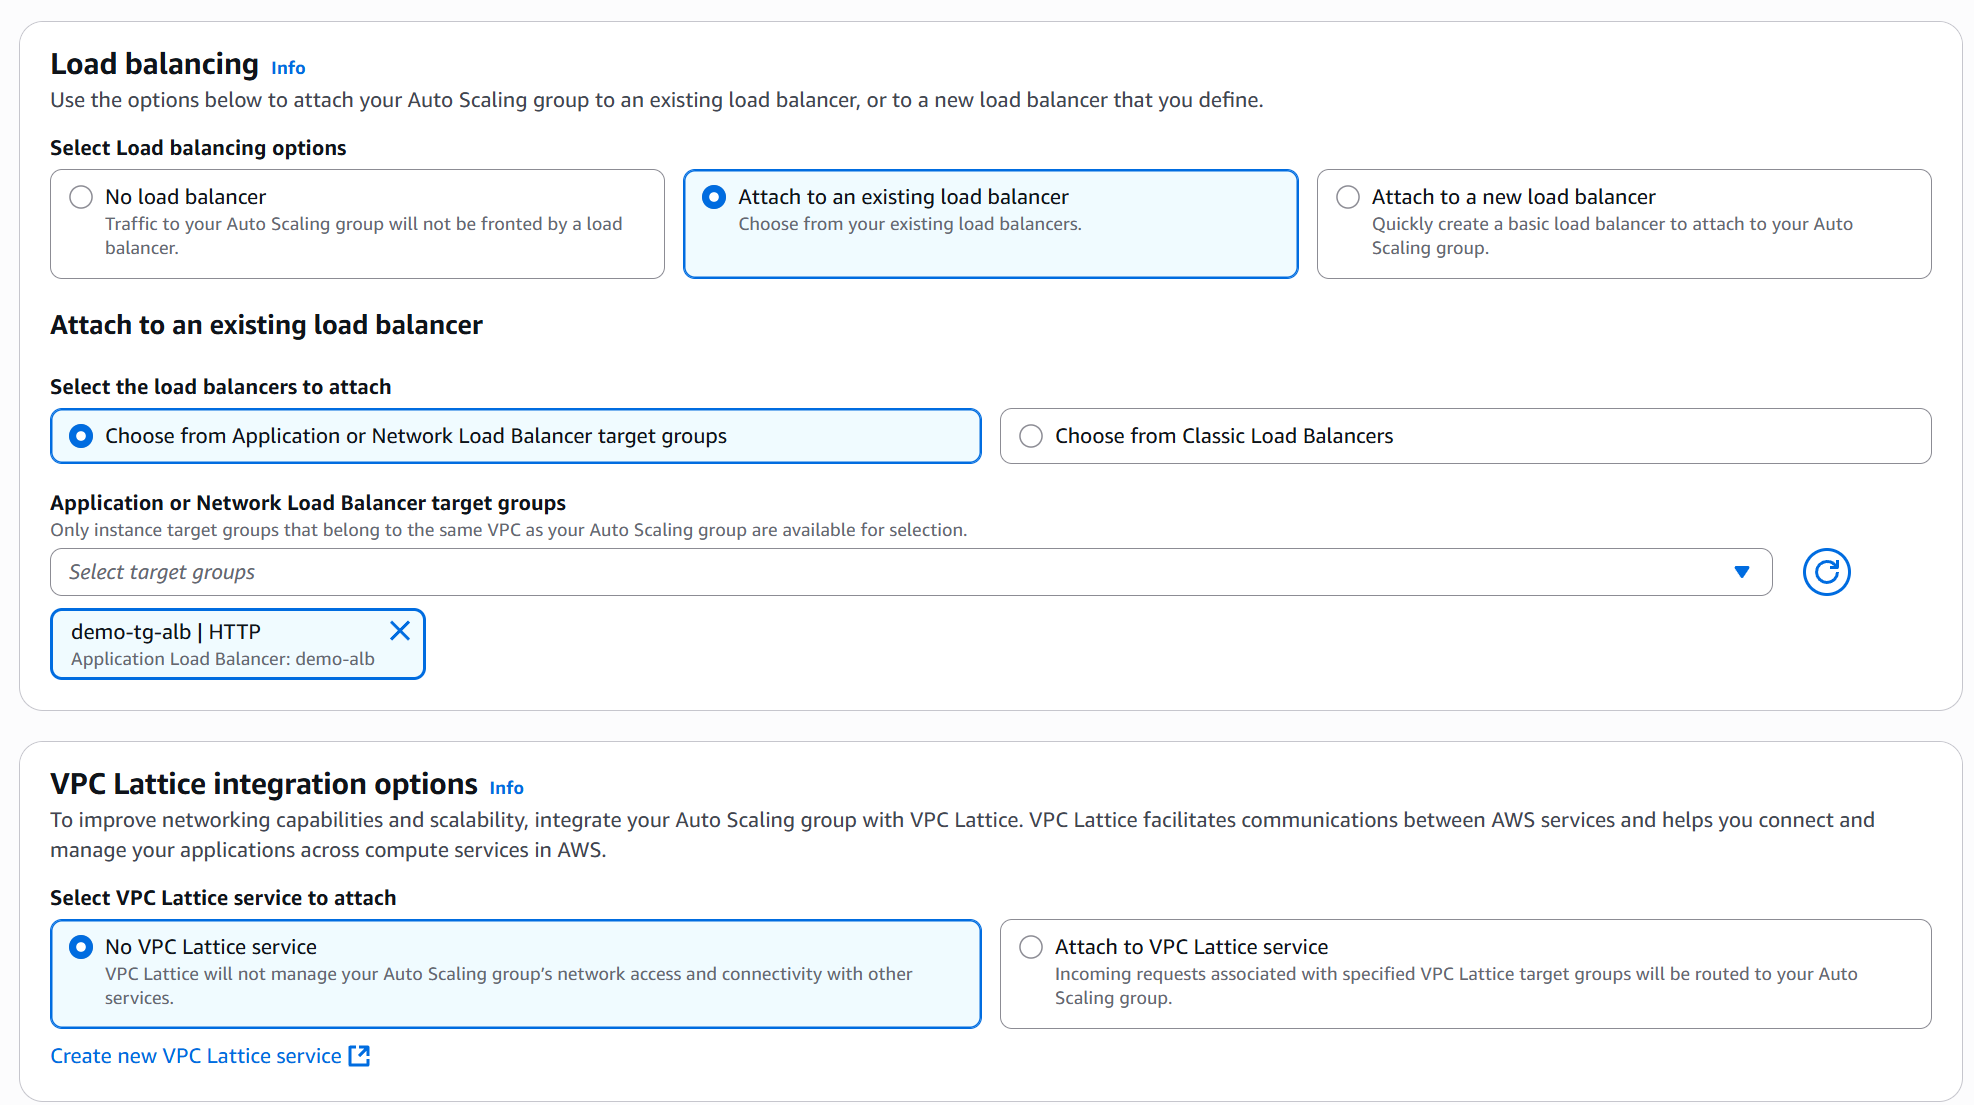Select Attach to VPC Lattice service radio
Image resolution: width=1974 pixels, height=1105 pixels.
[x=1031, y=947]
